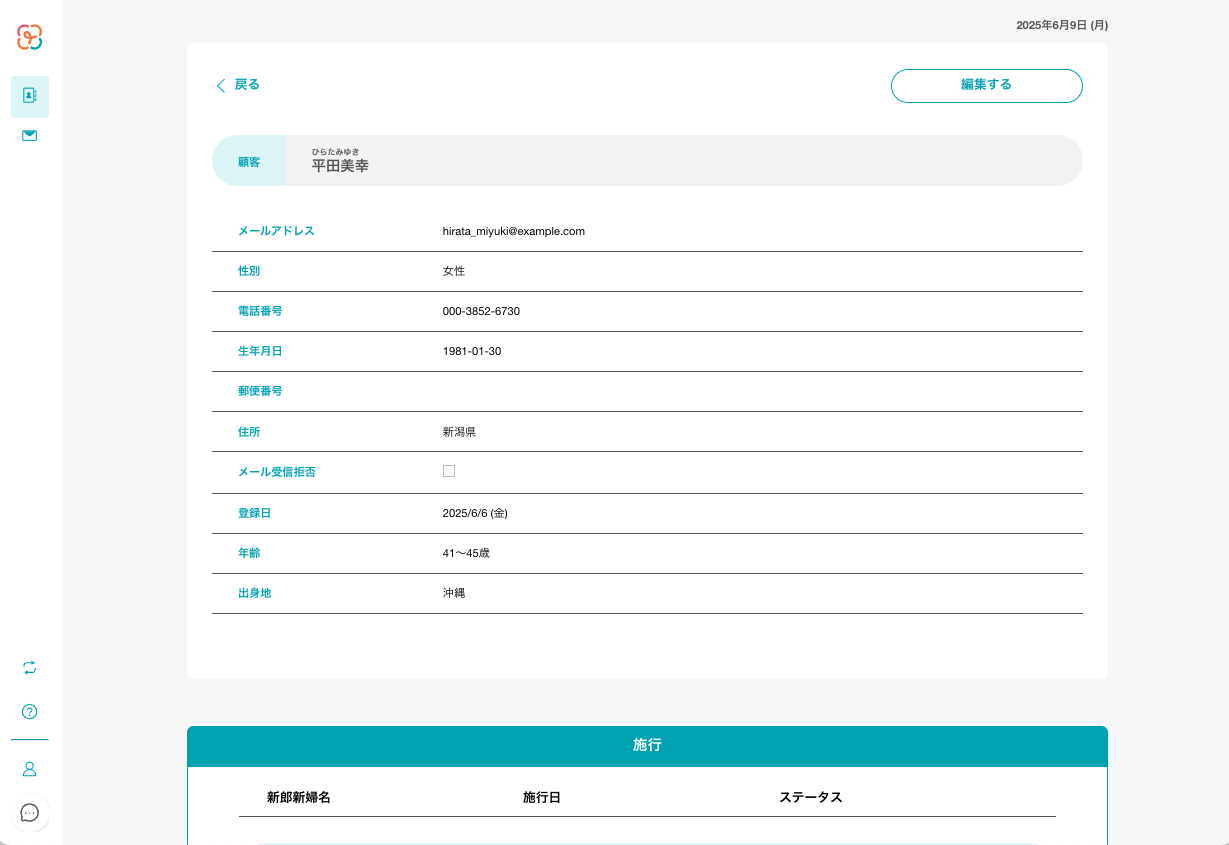
Task: Open the mail icon in sidebar
Action: click(30, 135)
